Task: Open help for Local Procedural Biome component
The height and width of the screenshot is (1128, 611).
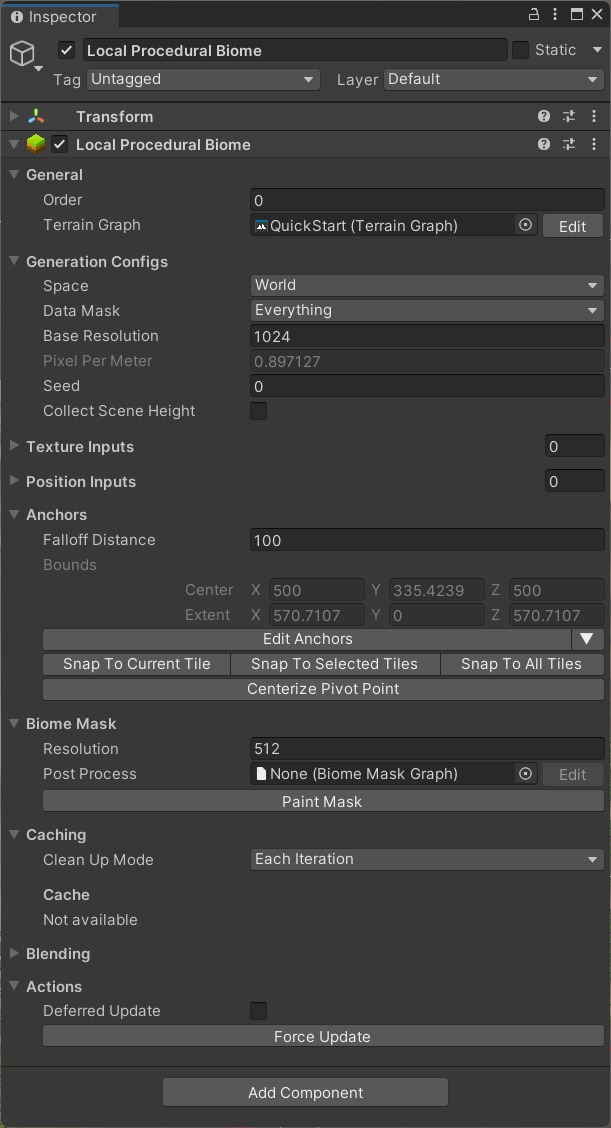Action: pyautogui.click(x=544, y=144)
